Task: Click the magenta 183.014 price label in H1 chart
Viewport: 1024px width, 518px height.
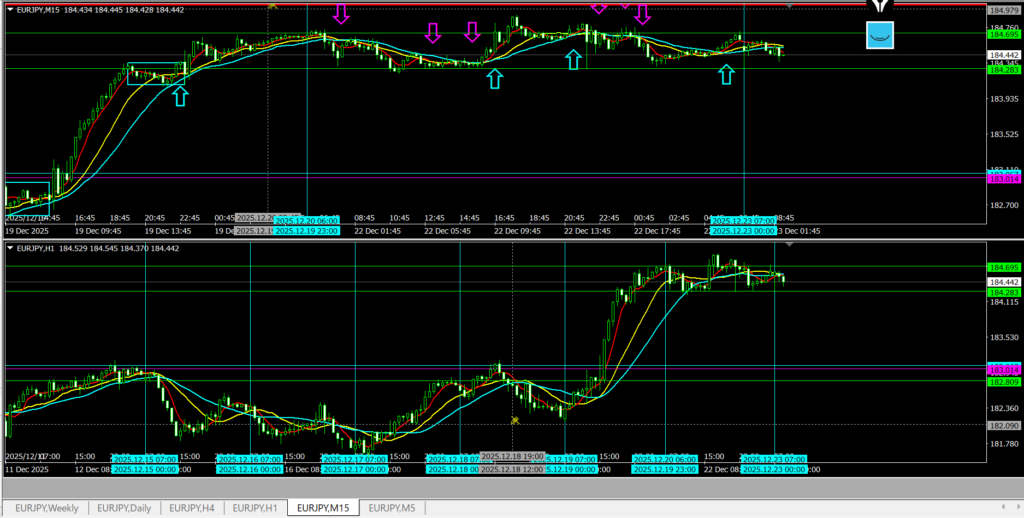Action: [1003, 370]
